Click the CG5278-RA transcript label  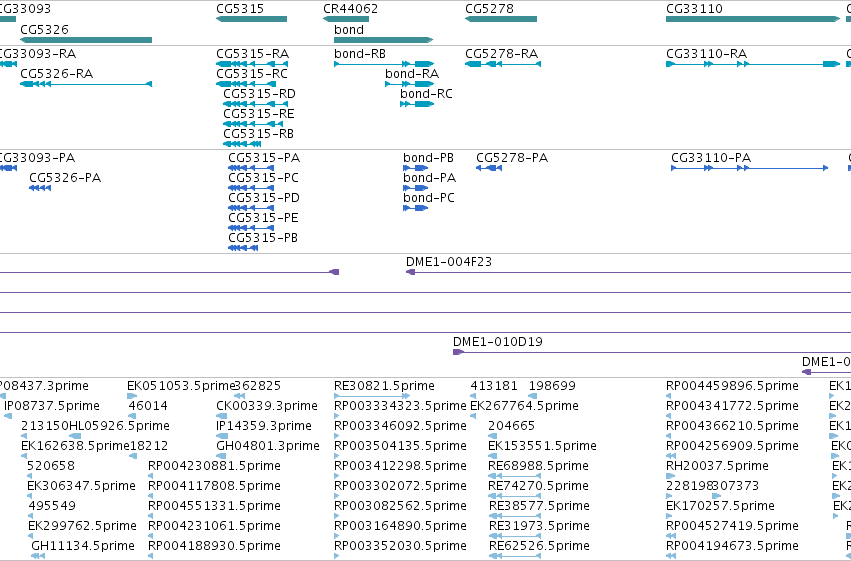pyautogui.click(x=501, y=54)
